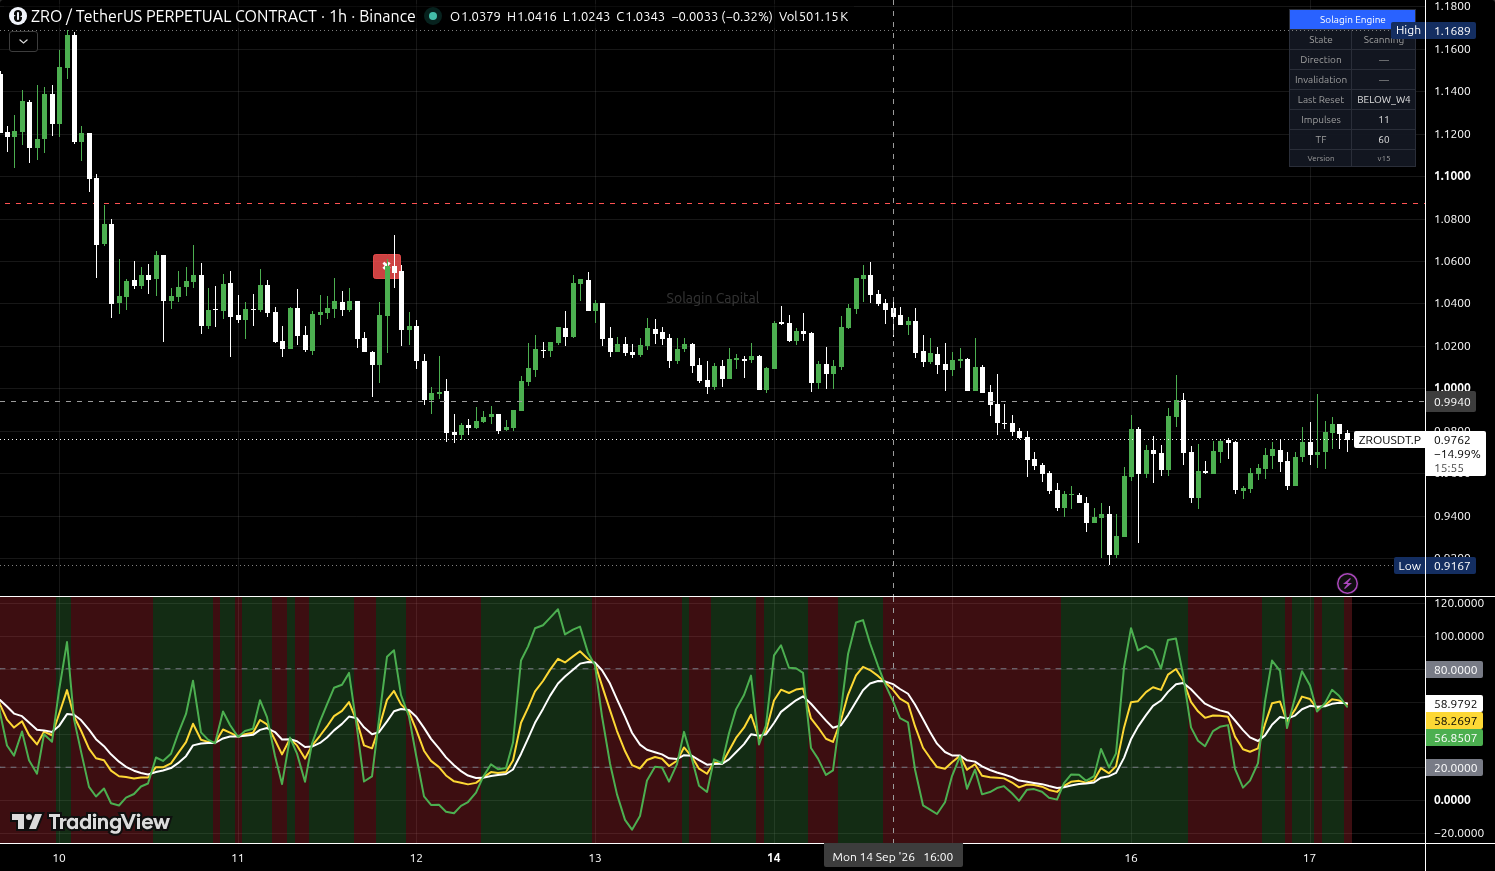Viewport: 1495px width, 871px height.
Task: Click the ZRO symbol logo icon
Action: 17,16
